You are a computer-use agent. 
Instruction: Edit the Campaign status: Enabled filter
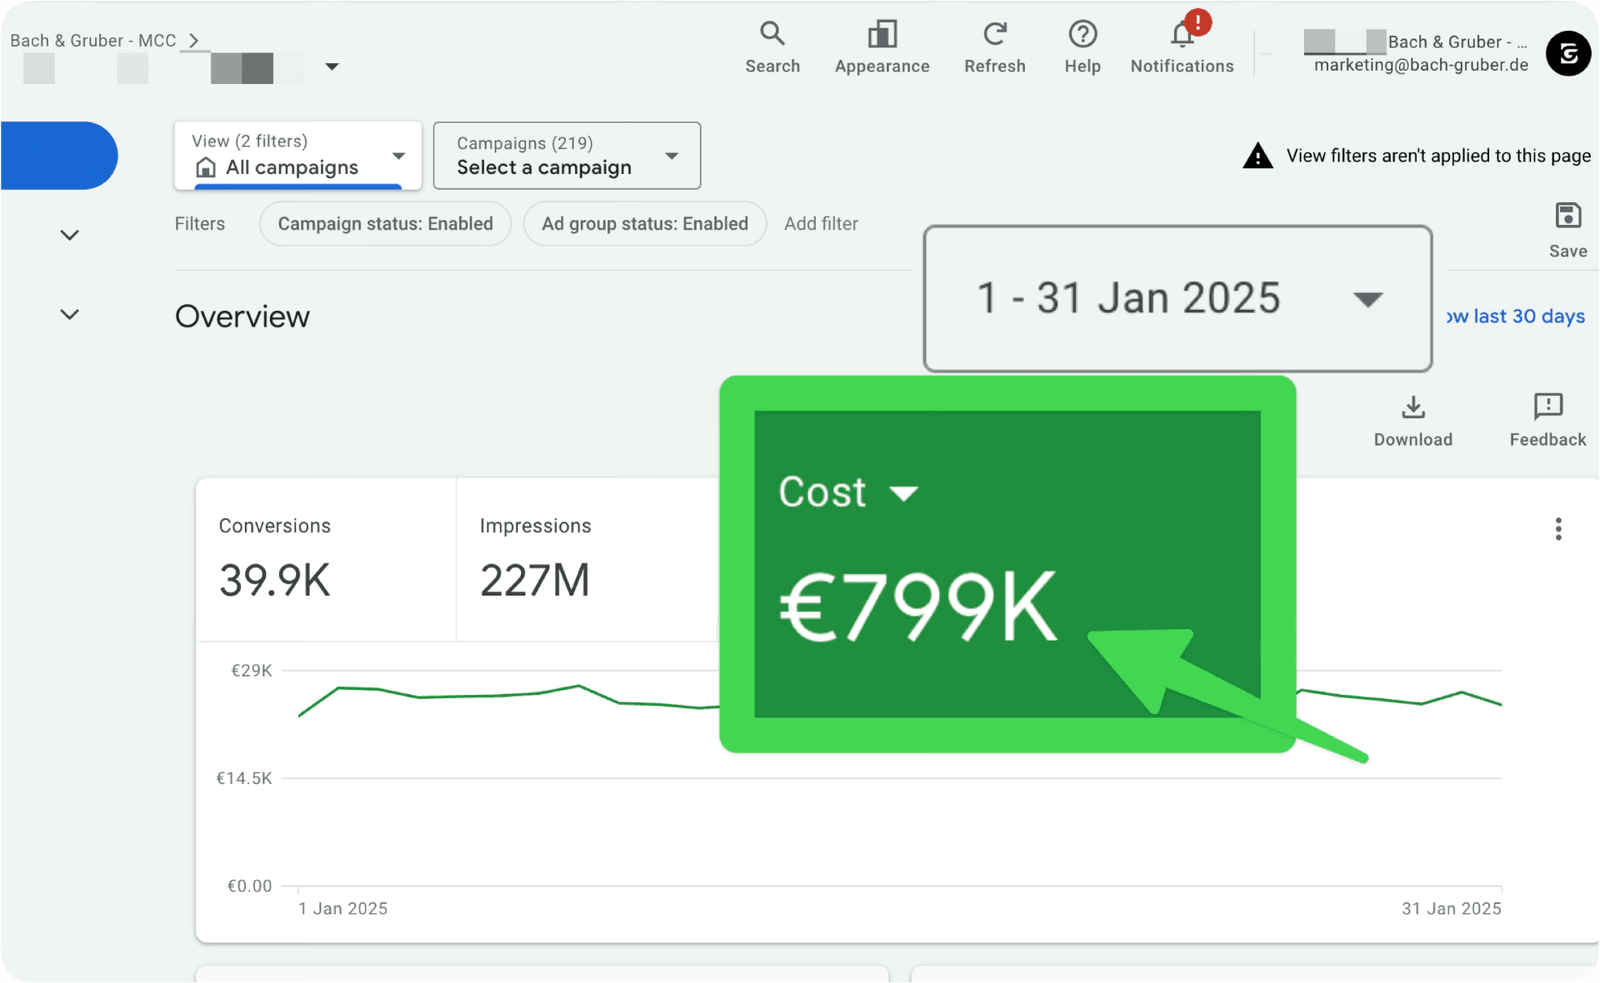[385, 224]
